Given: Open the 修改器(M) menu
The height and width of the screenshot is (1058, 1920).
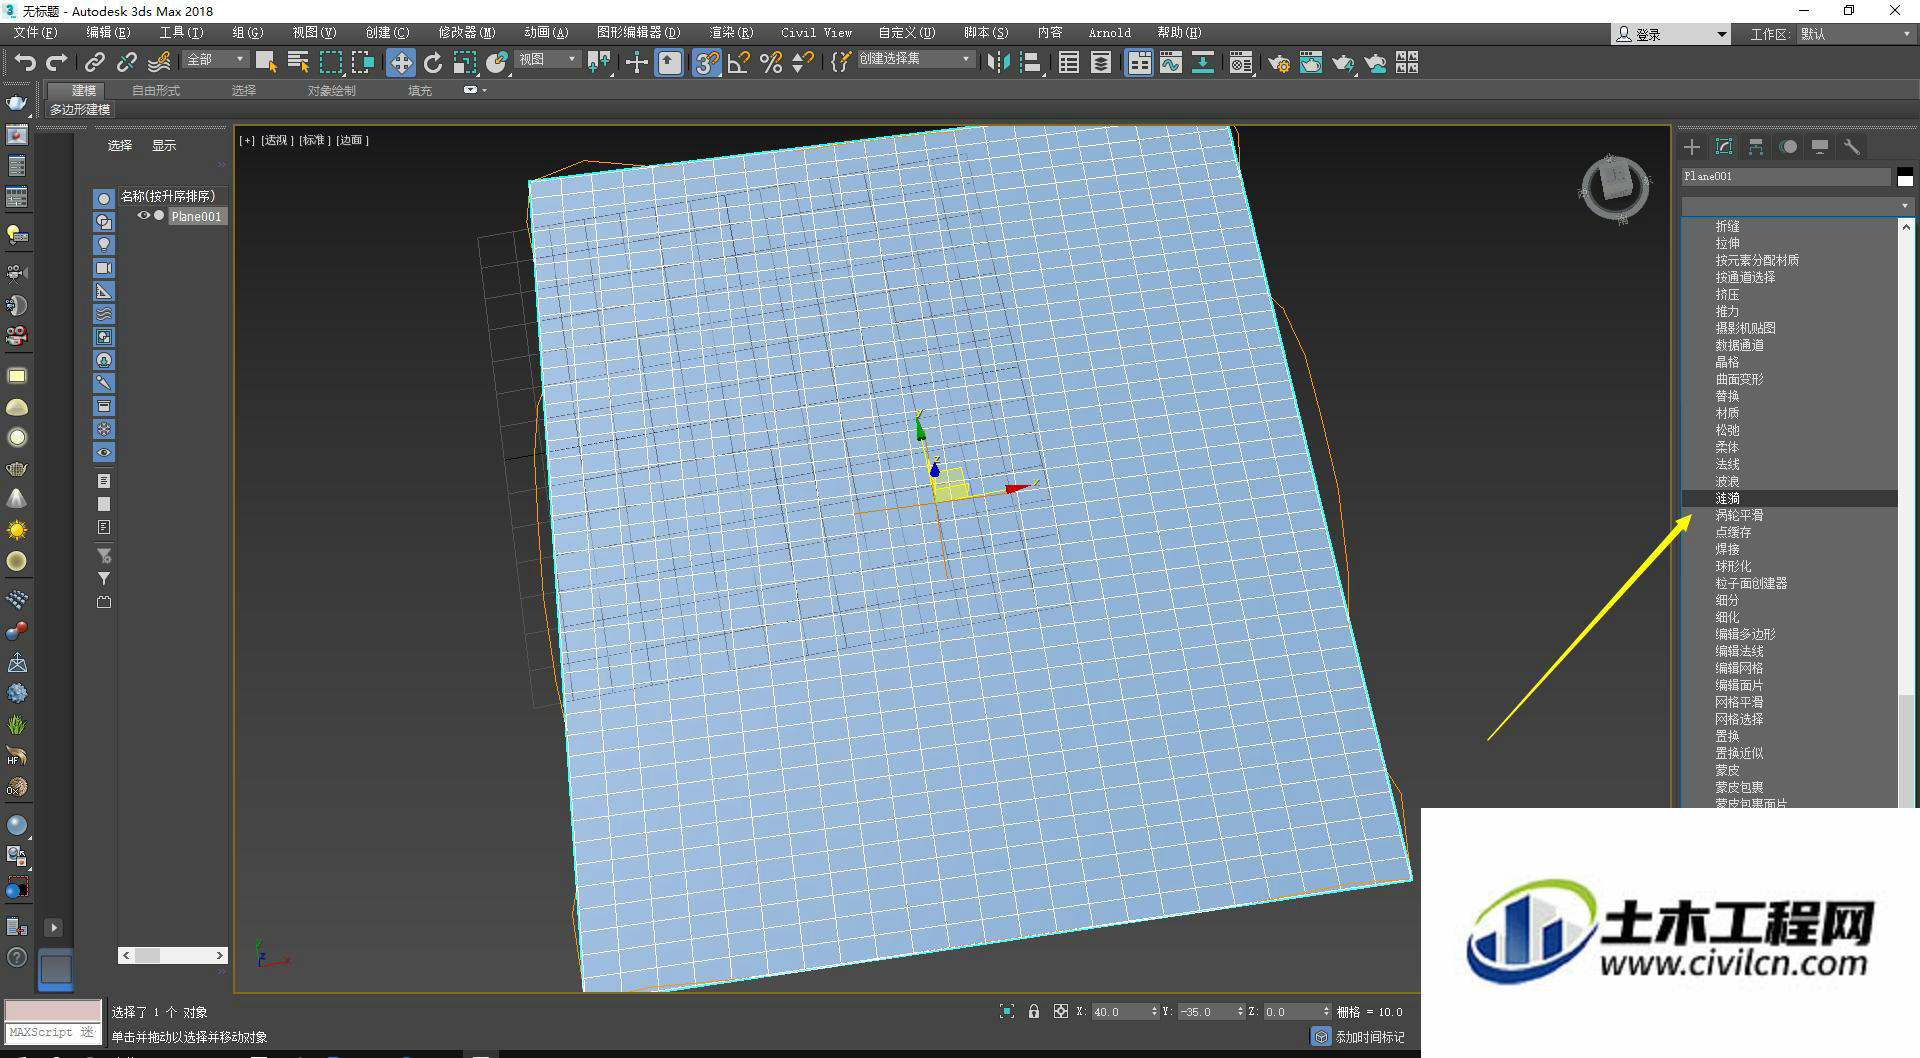Looking at the screenshot, I should coord(466,33).
